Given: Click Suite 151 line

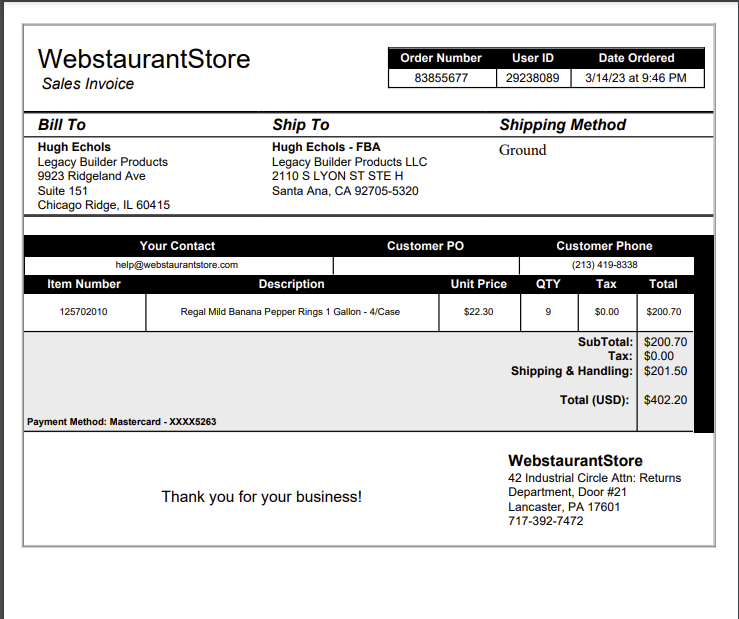Looking at the screenshot, I should [63, 191].
